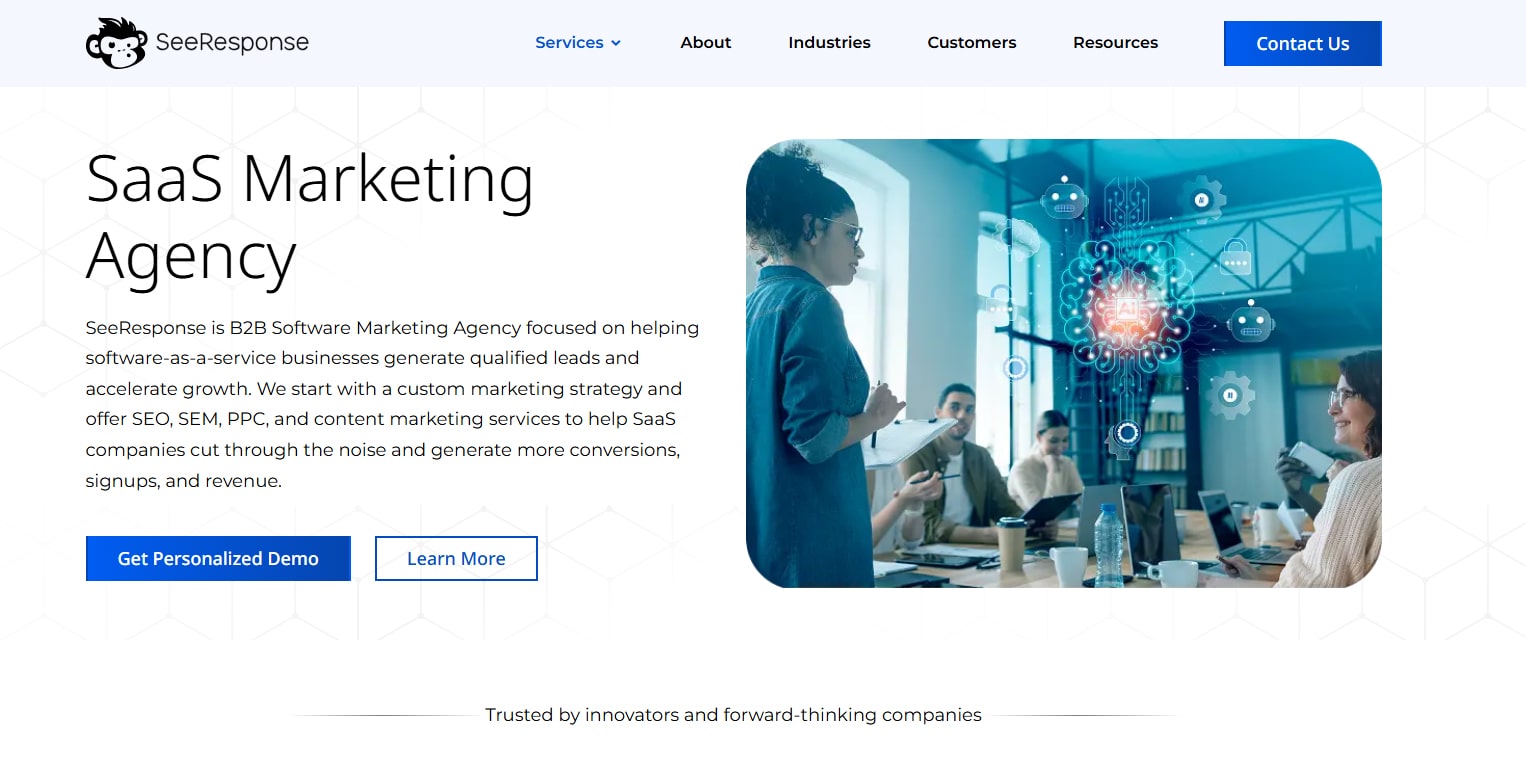
Task: Open the Services menu
Action: 569,43
